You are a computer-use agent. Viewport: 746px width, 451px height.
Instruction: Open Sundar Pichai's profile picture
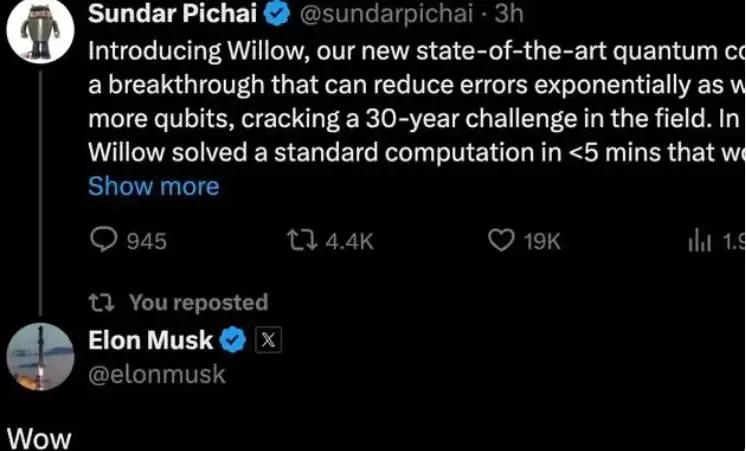(x=38, y=30)
